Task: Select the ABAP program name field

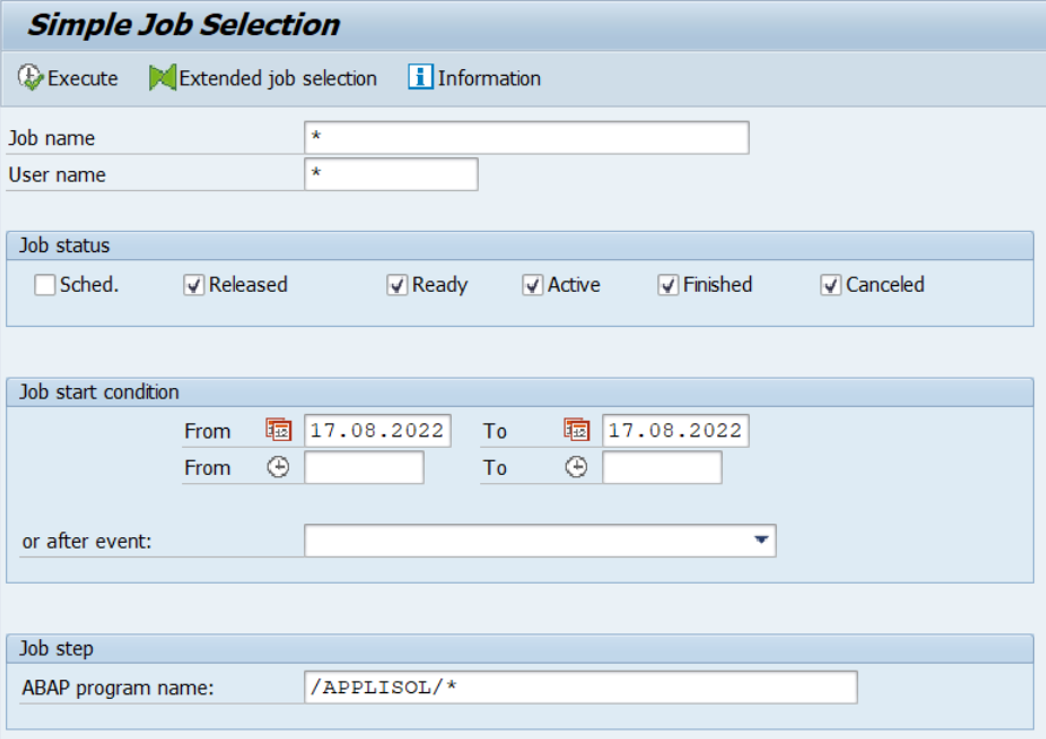Action: point(580,687)
